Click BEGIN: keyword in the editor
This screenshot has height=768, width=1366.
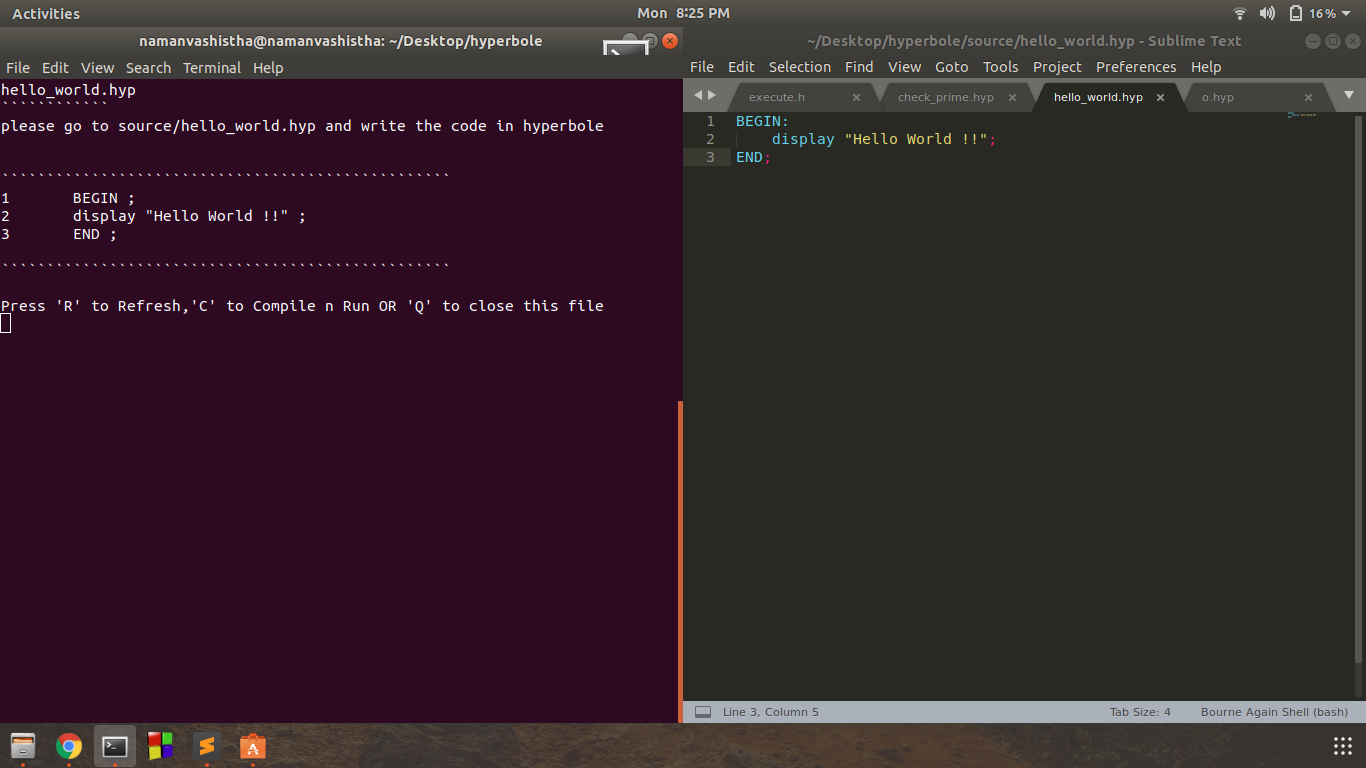762,121
